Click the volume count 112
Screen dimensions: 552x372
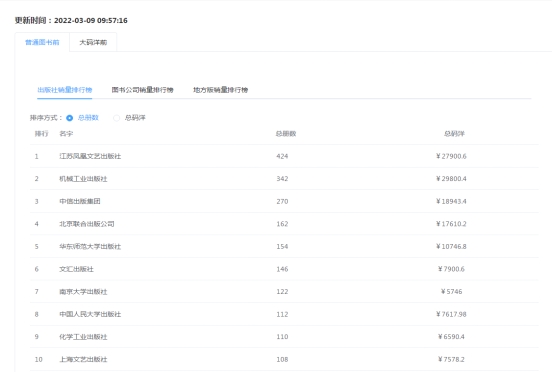click(x=282, y=314)
